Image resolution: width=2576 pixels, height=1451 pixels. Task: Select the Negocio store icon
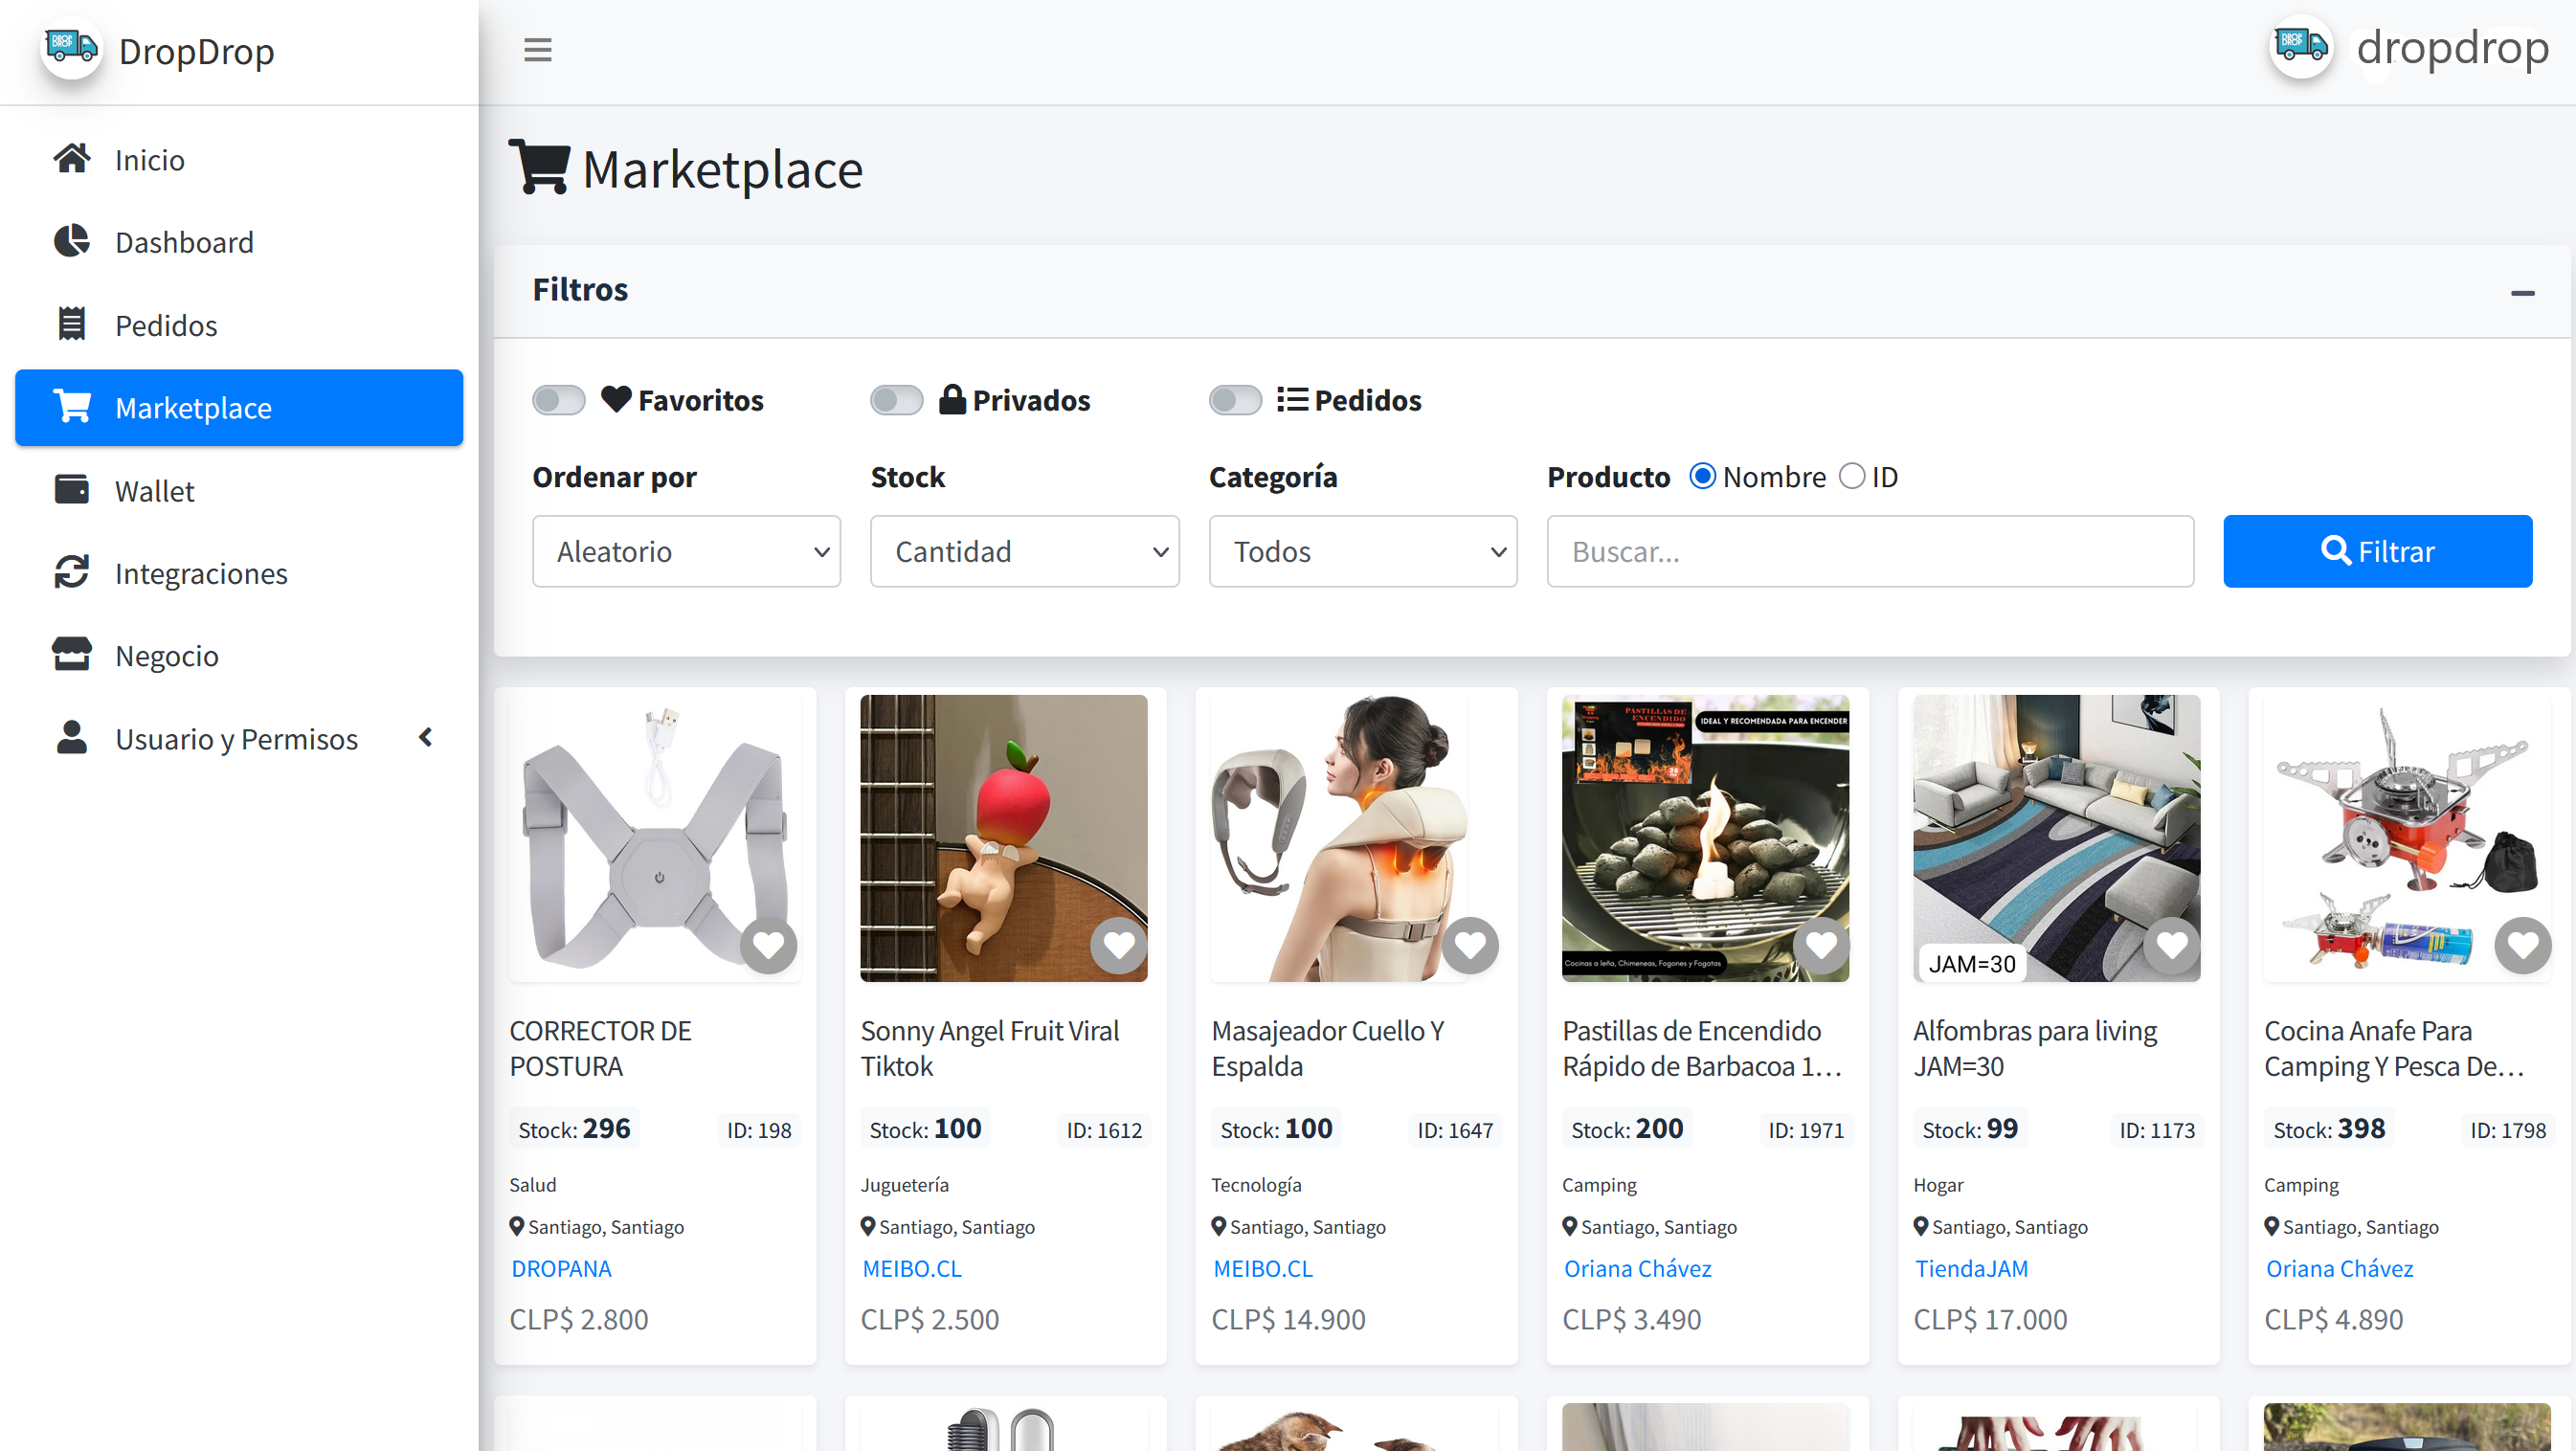(x=71, y=654)
